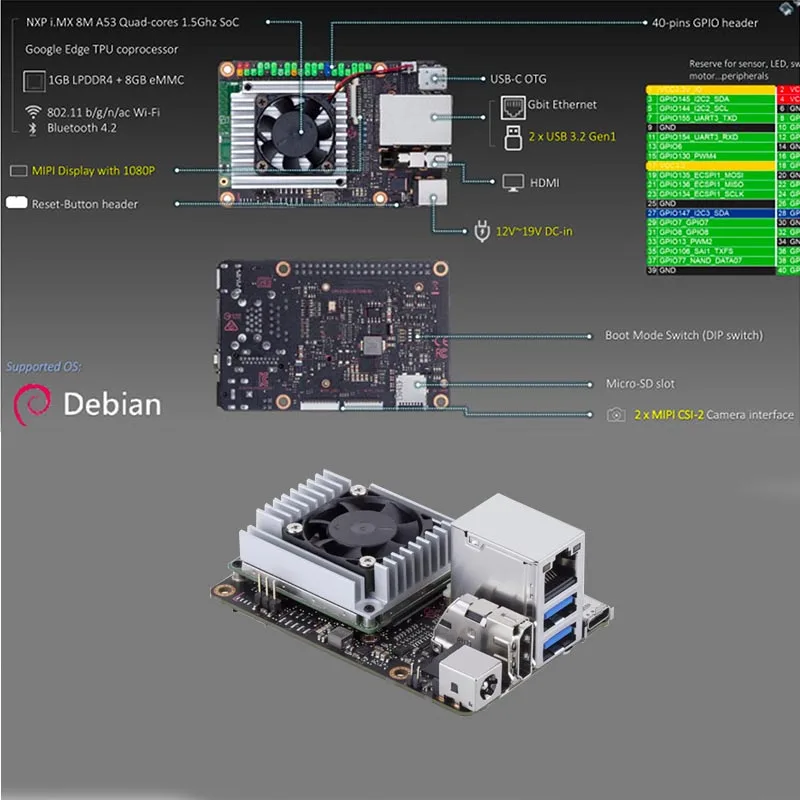
Task: Select the Debian wordmark text
Action: pyautogui.click(x=112, y=404)
